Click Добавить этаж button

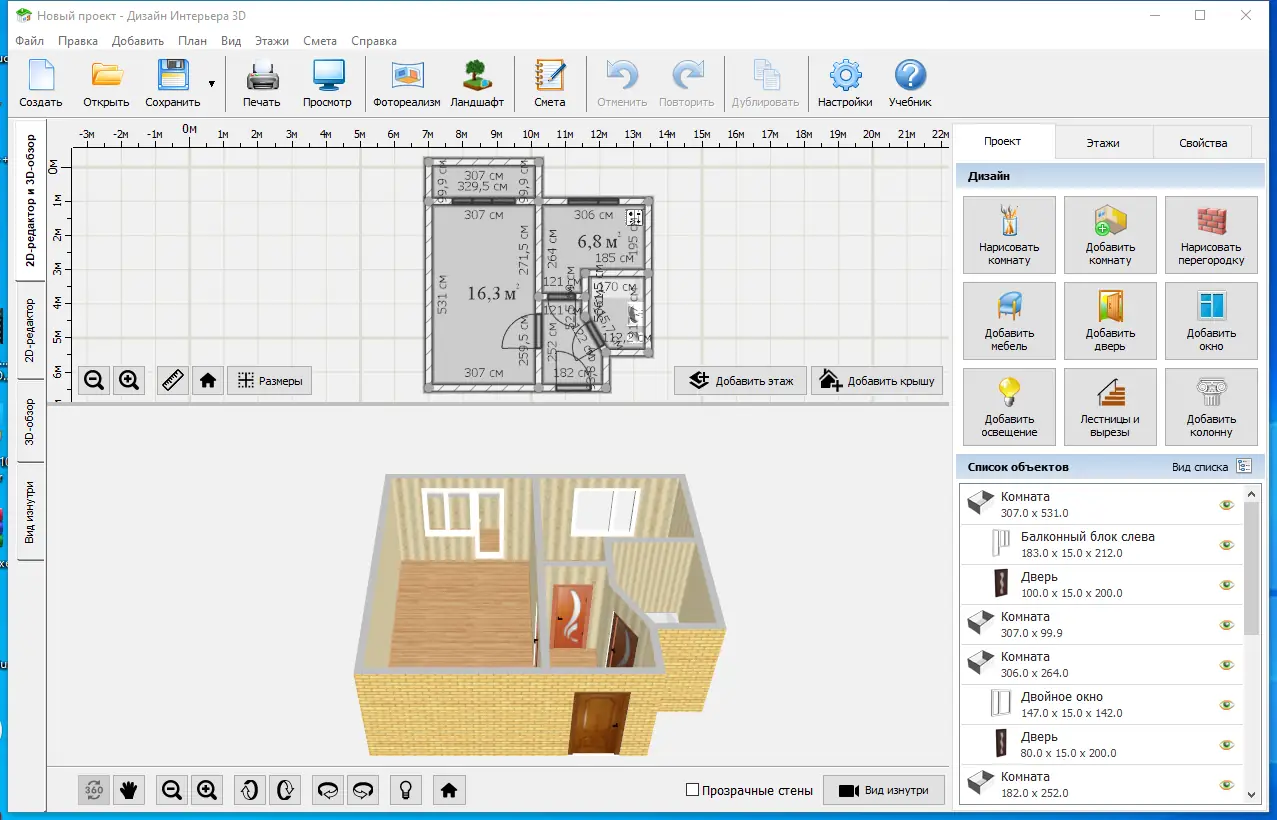point(740,380)
